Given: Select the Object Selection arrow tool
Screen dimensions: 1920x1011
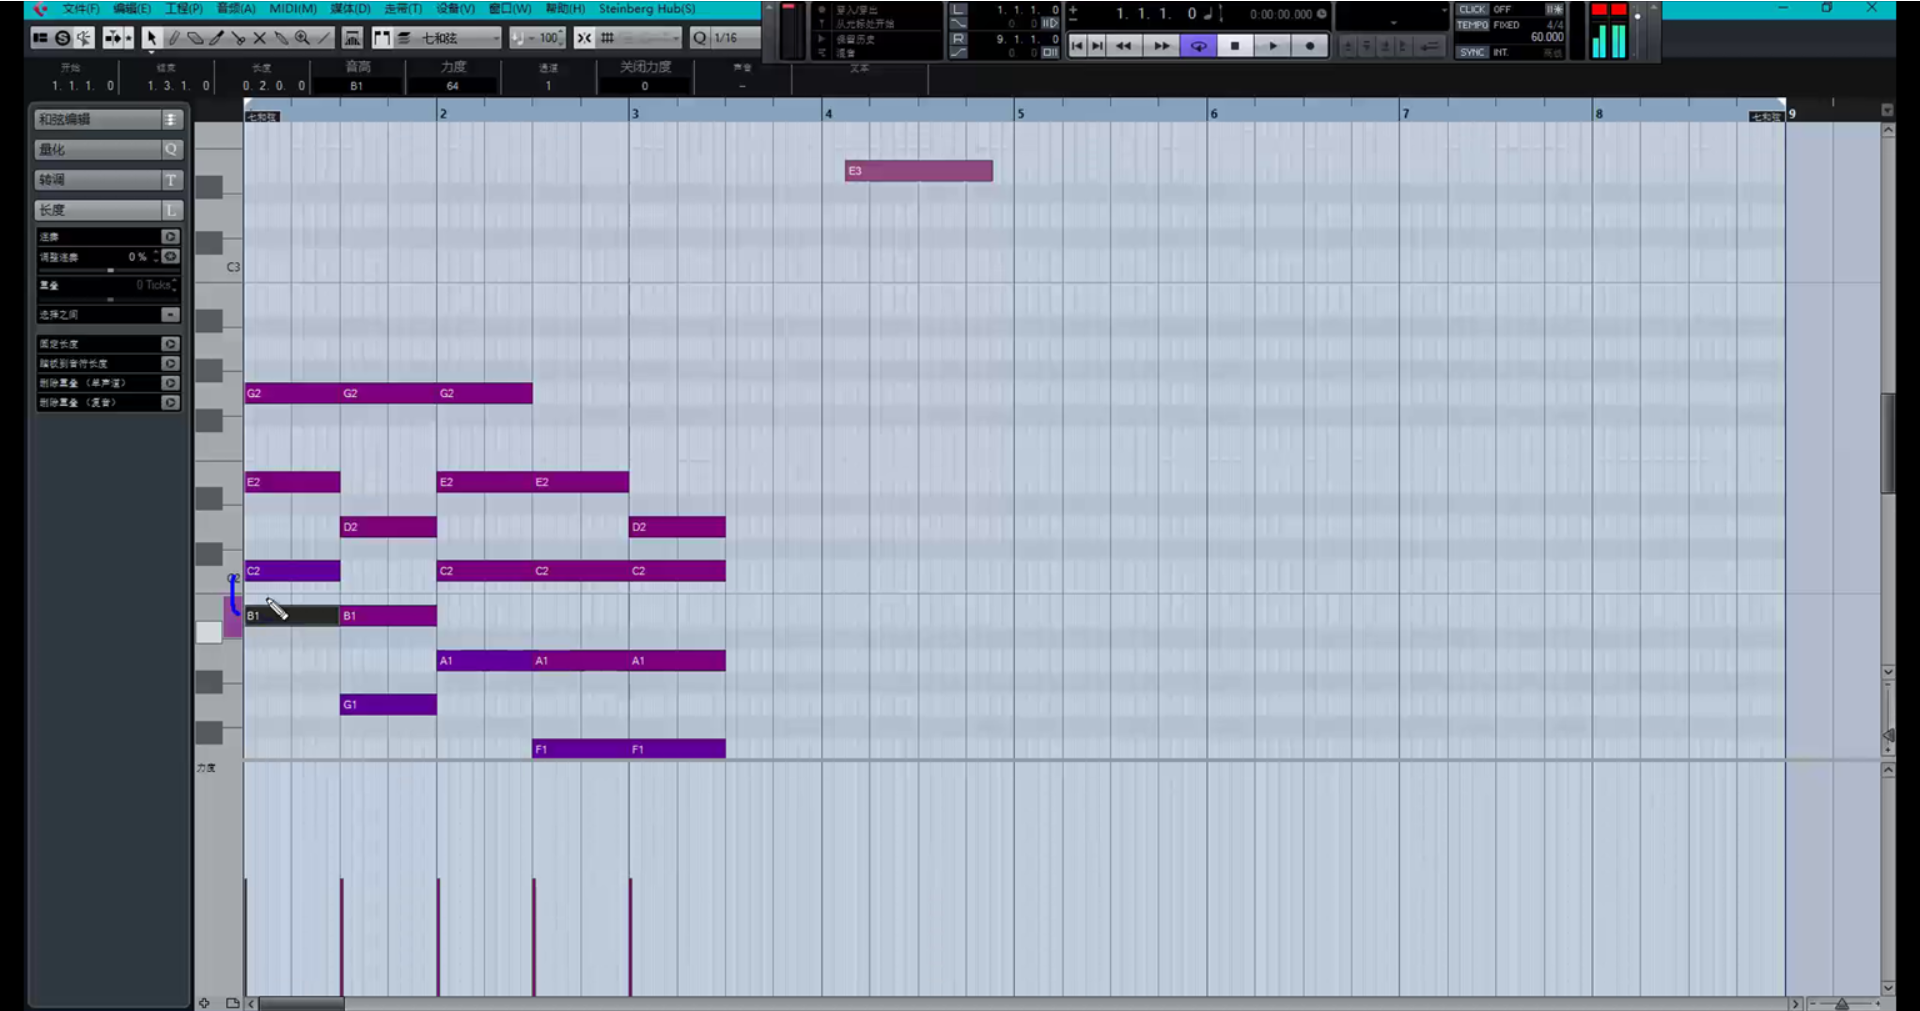Looking at the screenshot, I should pos(151,38).
